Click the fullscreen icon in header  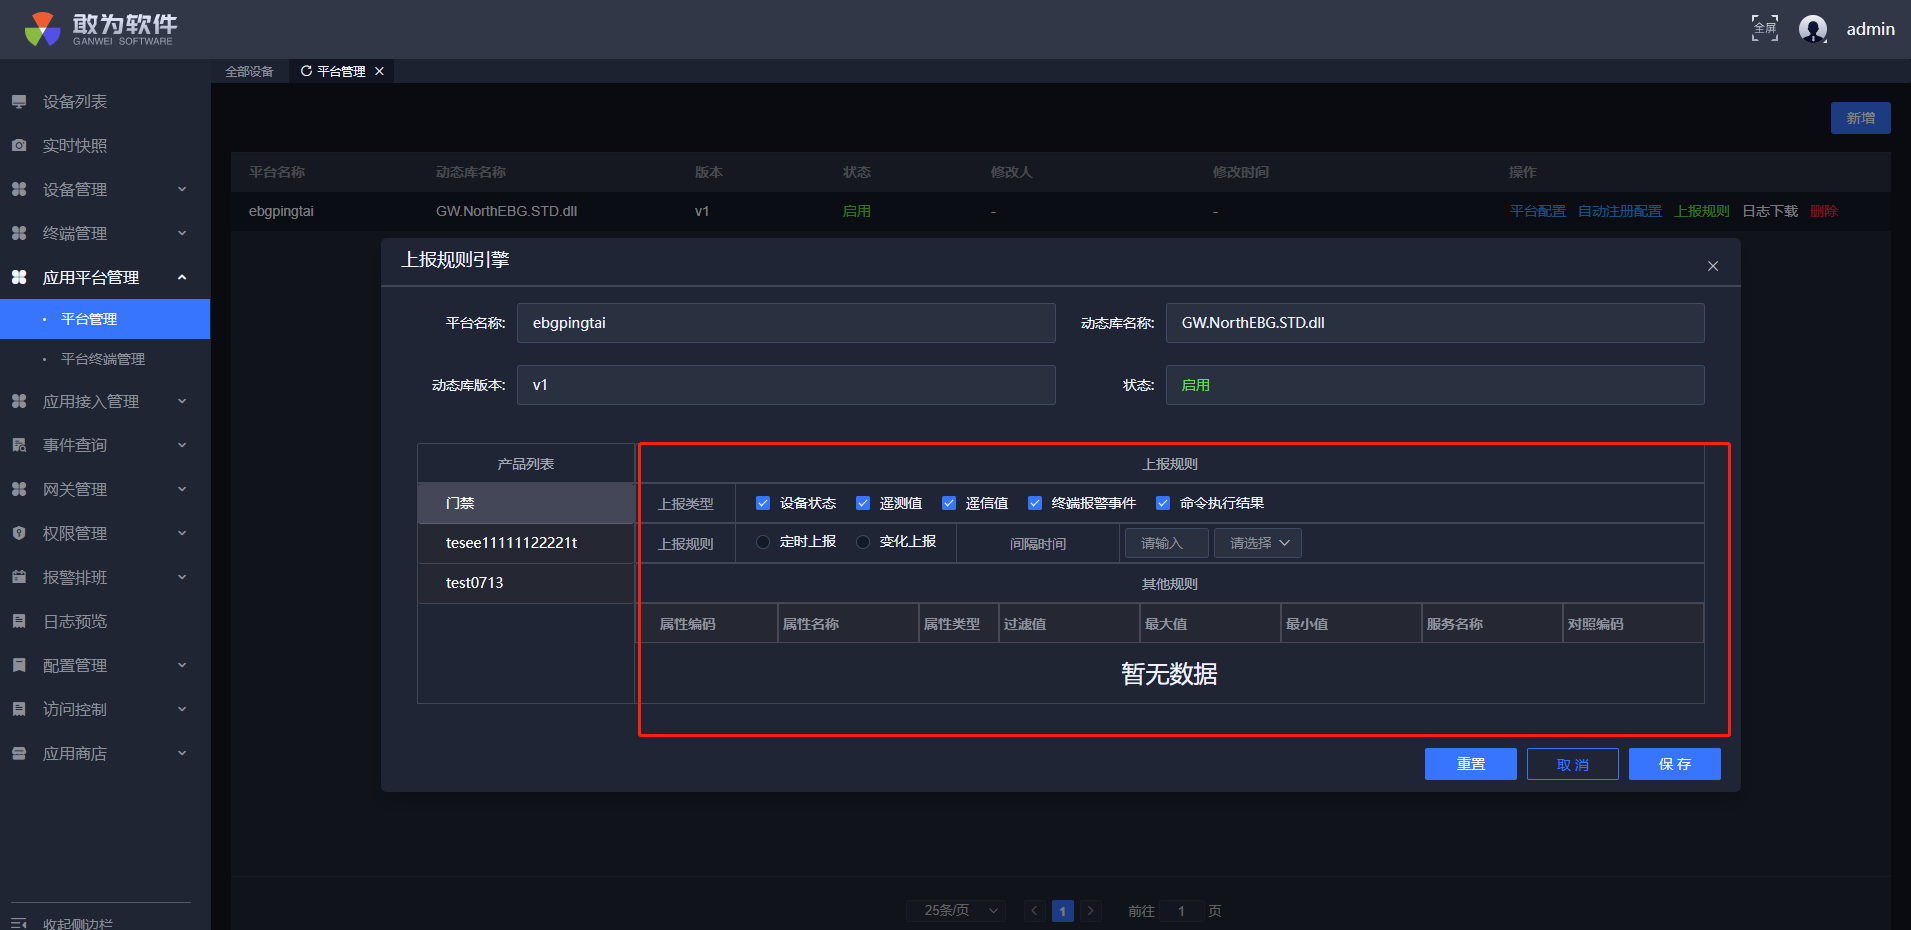(1764, 28)
